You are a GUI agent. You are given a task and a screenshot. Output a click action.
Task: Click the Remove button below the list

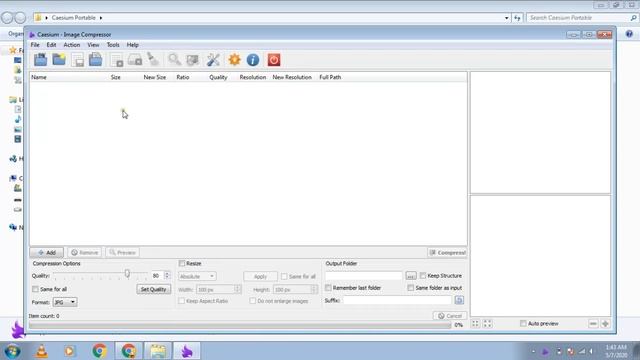coord(85,253)
